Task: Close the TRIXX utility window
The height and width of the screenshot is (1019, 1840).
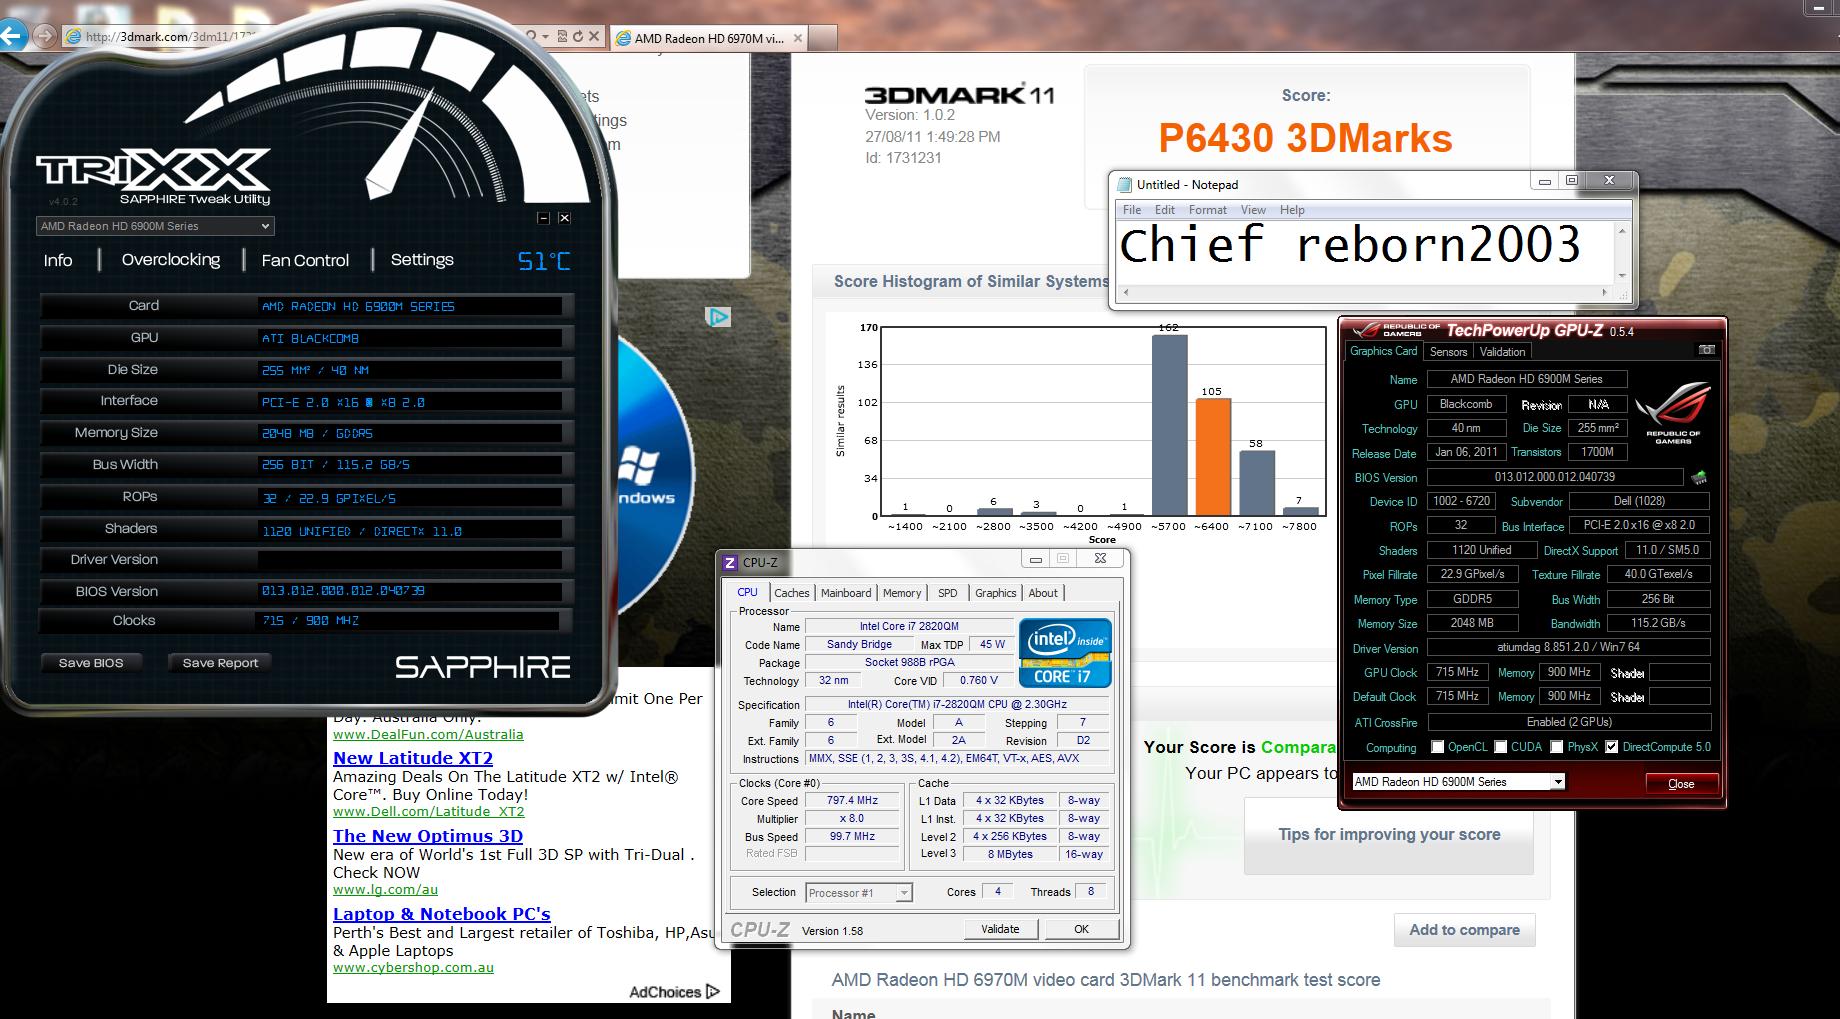Action: (x=564, y=217)
